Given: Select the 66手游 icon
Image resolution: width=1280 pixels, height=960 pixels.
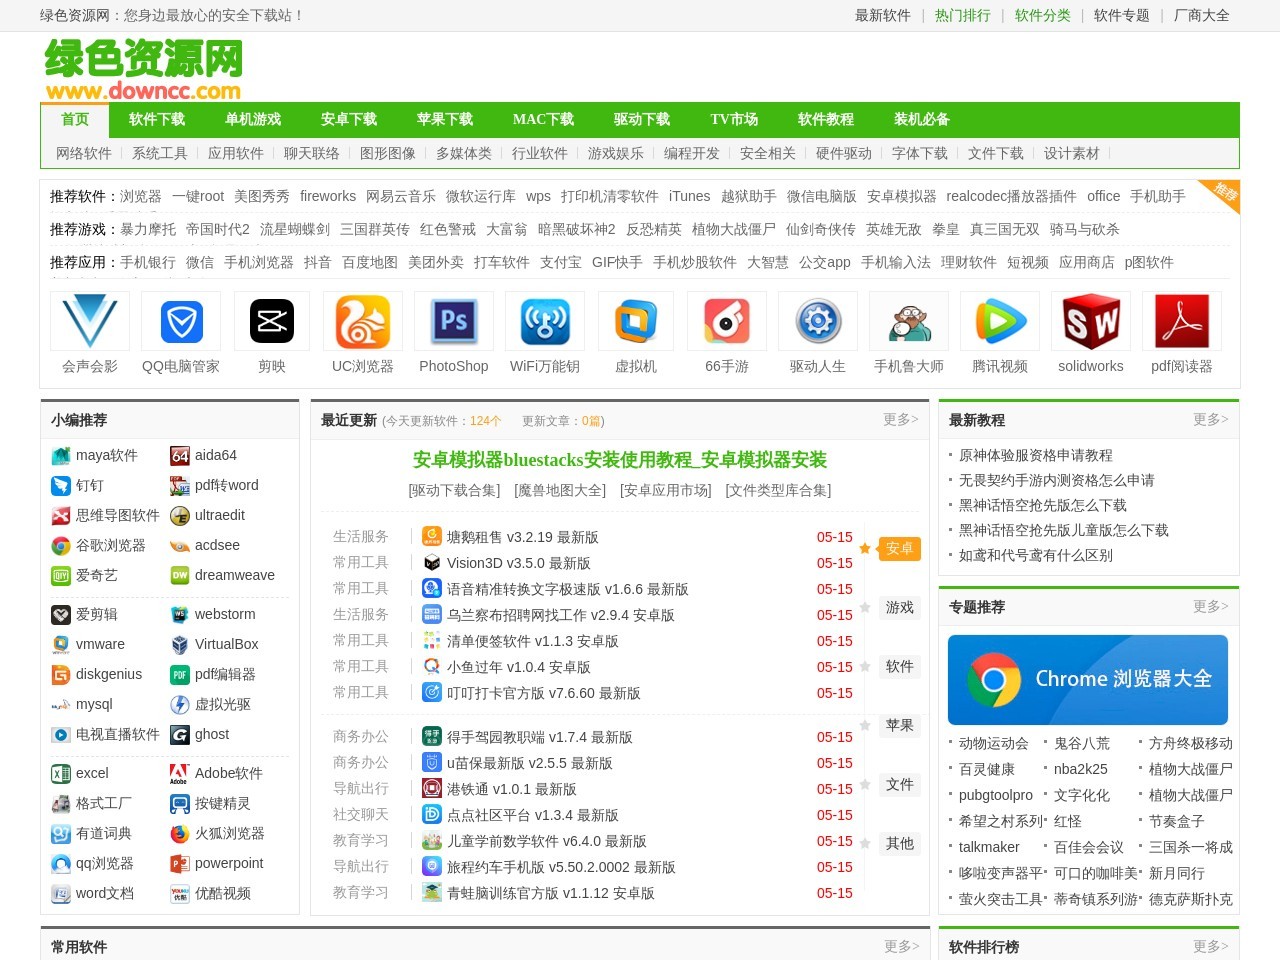Looking at the screenshot, I should coord(727,322).
